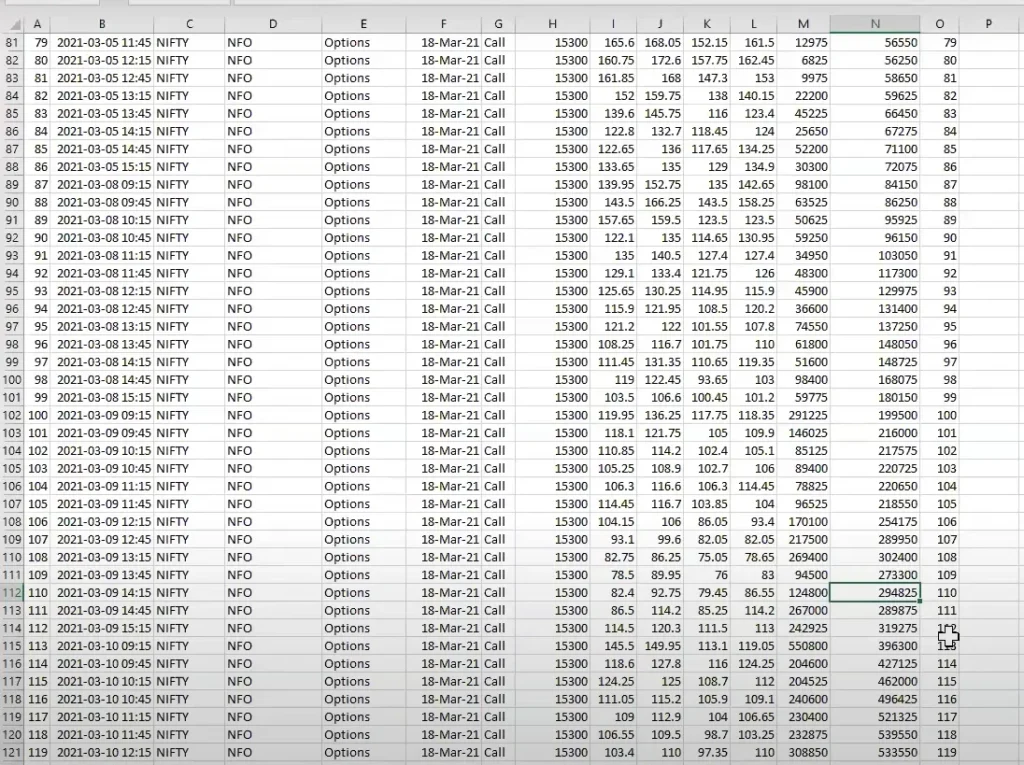Click the cell with value 149.95
Screen dimensions: 1024x765
[x=661, y=646]
